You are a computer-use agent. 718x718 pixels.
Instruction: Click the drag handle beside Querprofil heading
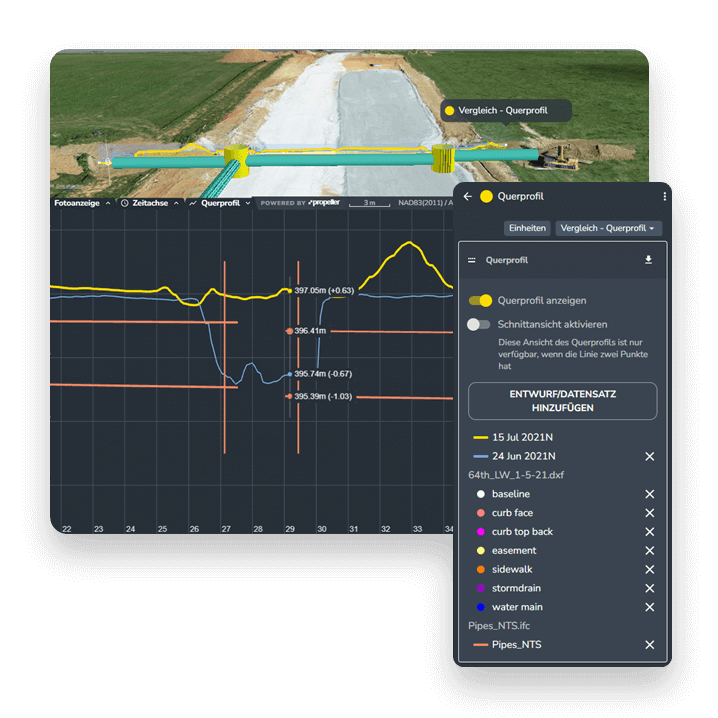pyautogui.click(x=472, y=260)
